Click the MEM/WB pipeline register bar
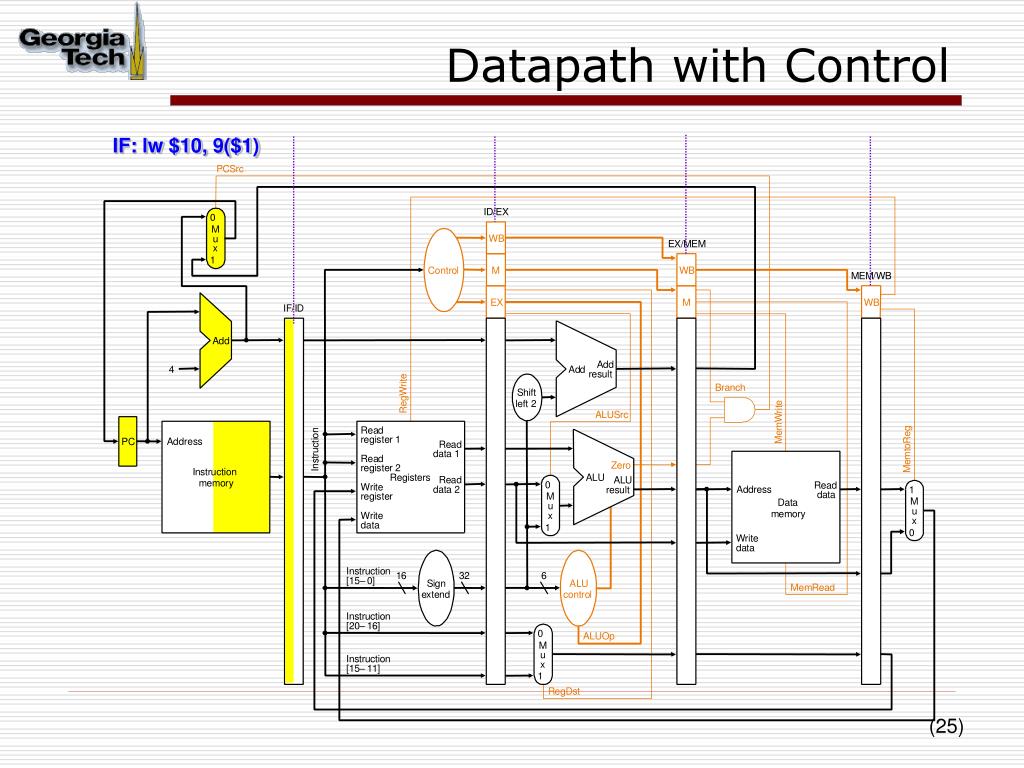 click(871, 501)
